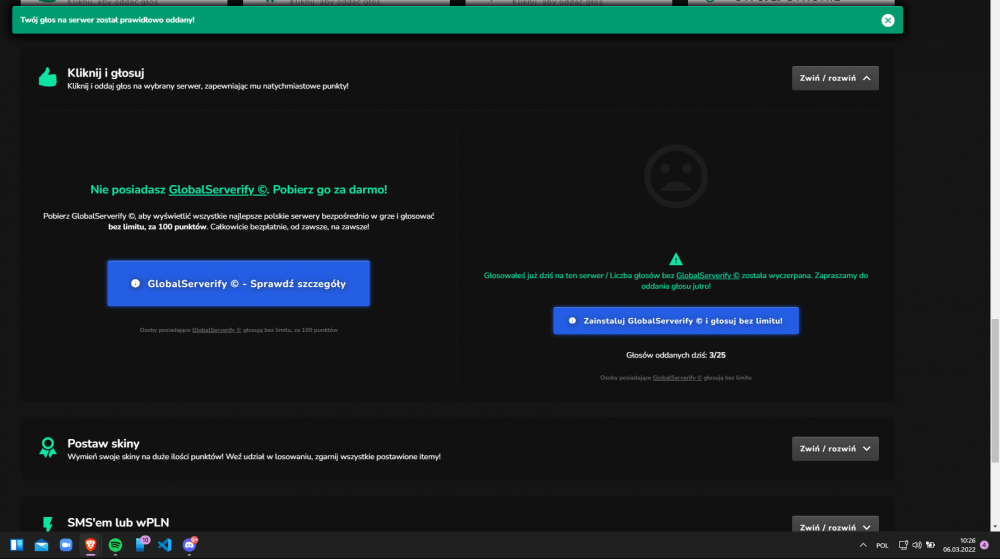1000x559 pixels.
Task: Open the taskbar app with 10 badge
Action: click(141, 544)
